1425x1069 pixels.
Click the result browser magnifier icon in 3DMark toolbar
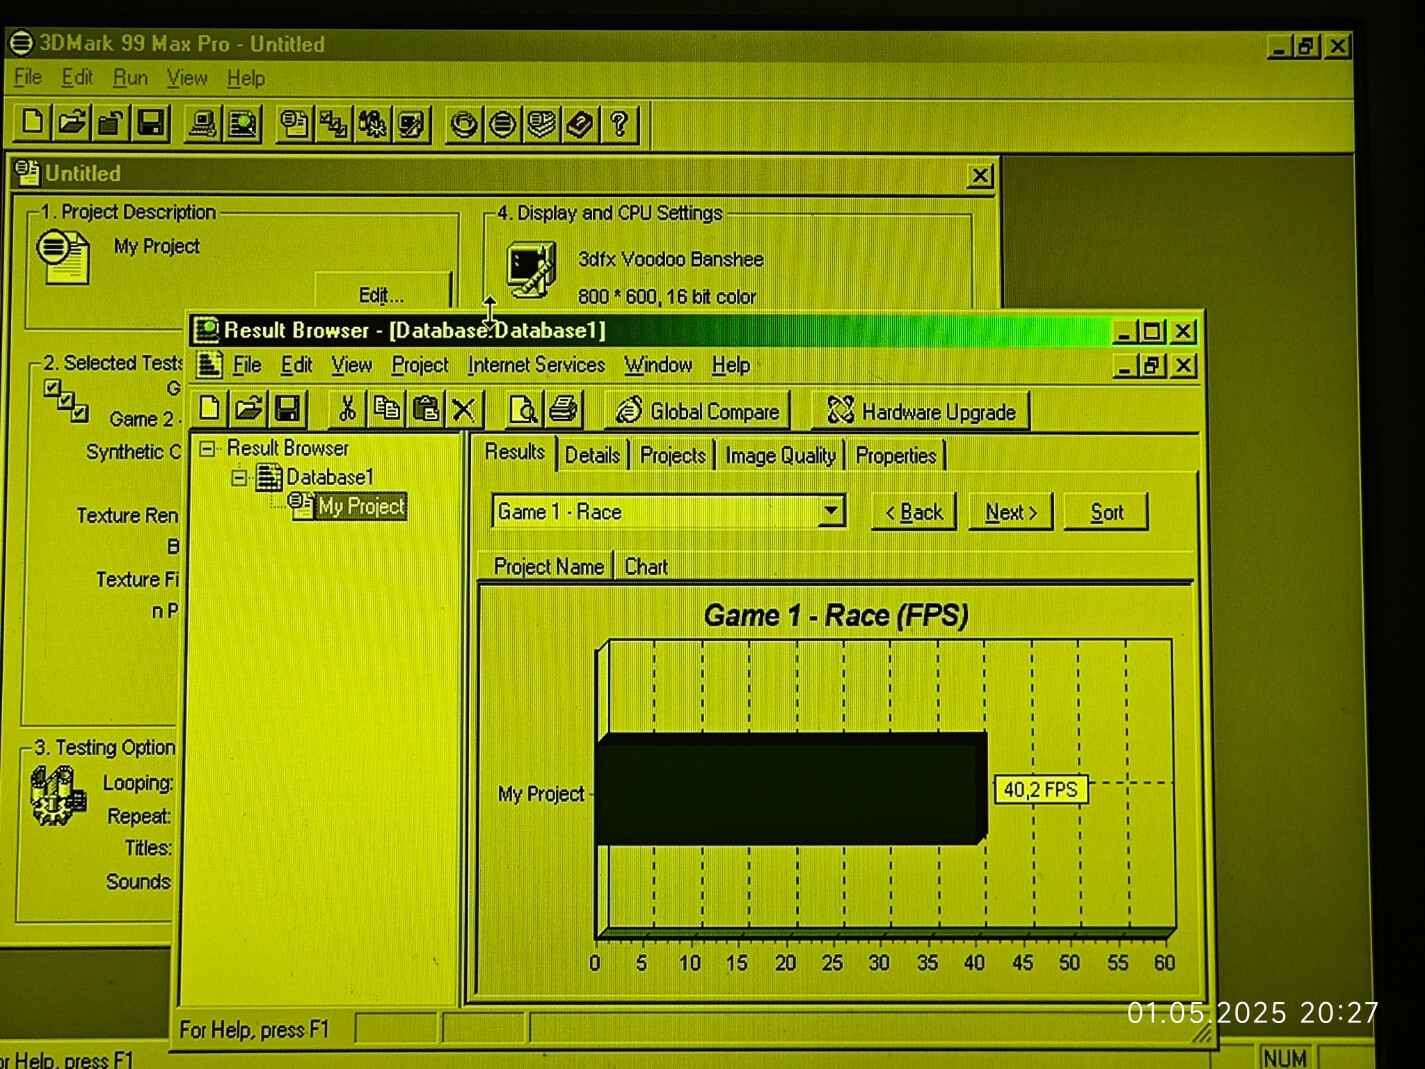coord(243,124)
